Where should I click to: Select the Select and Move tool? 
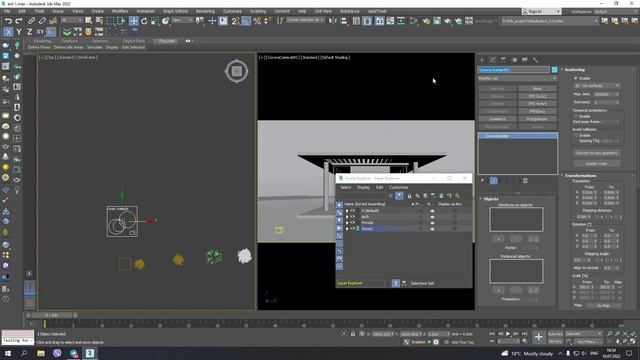point(133,21)
